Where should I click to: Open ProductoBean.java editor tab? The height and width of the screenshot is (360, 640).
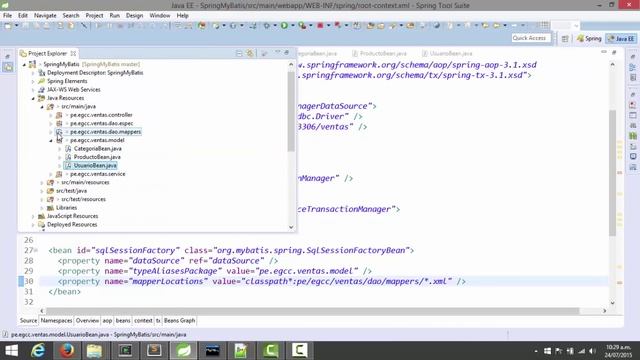click(x=379, y=53)
